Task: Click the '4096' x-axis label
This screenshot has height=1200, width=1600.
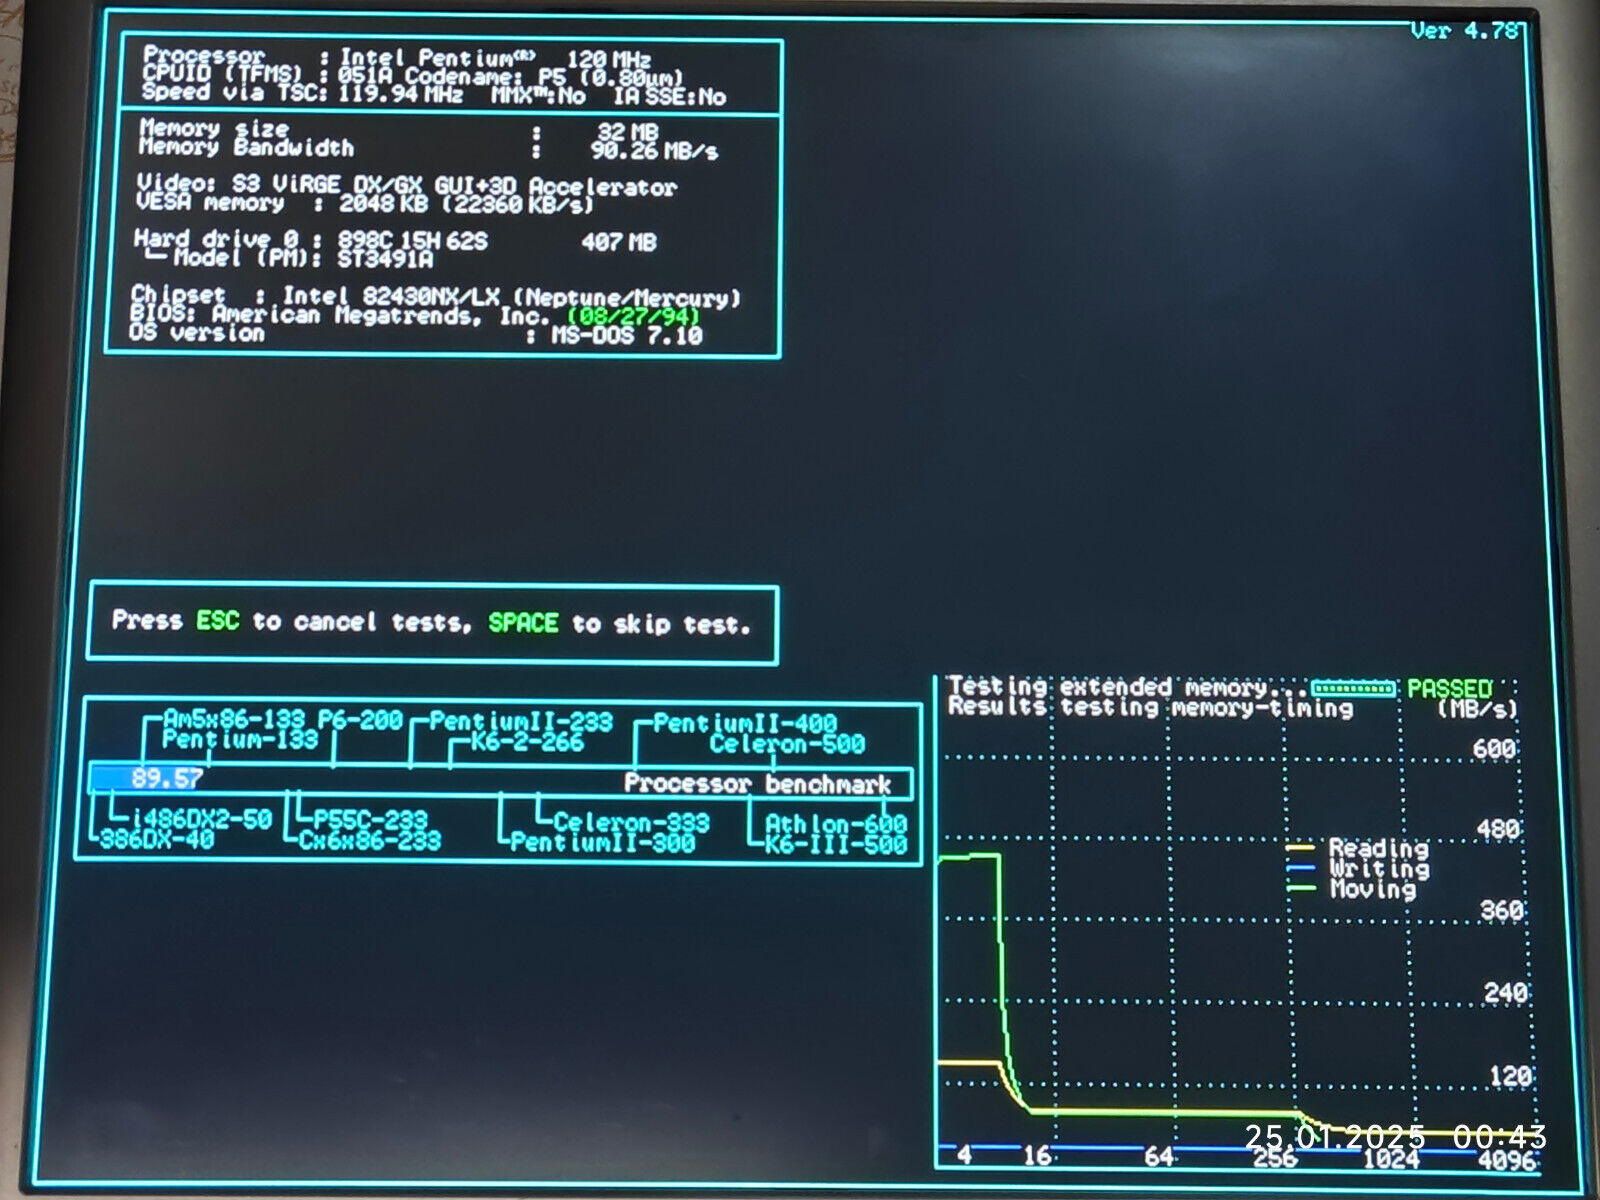Action: pyautogui.click(x=1506, y=1160)
